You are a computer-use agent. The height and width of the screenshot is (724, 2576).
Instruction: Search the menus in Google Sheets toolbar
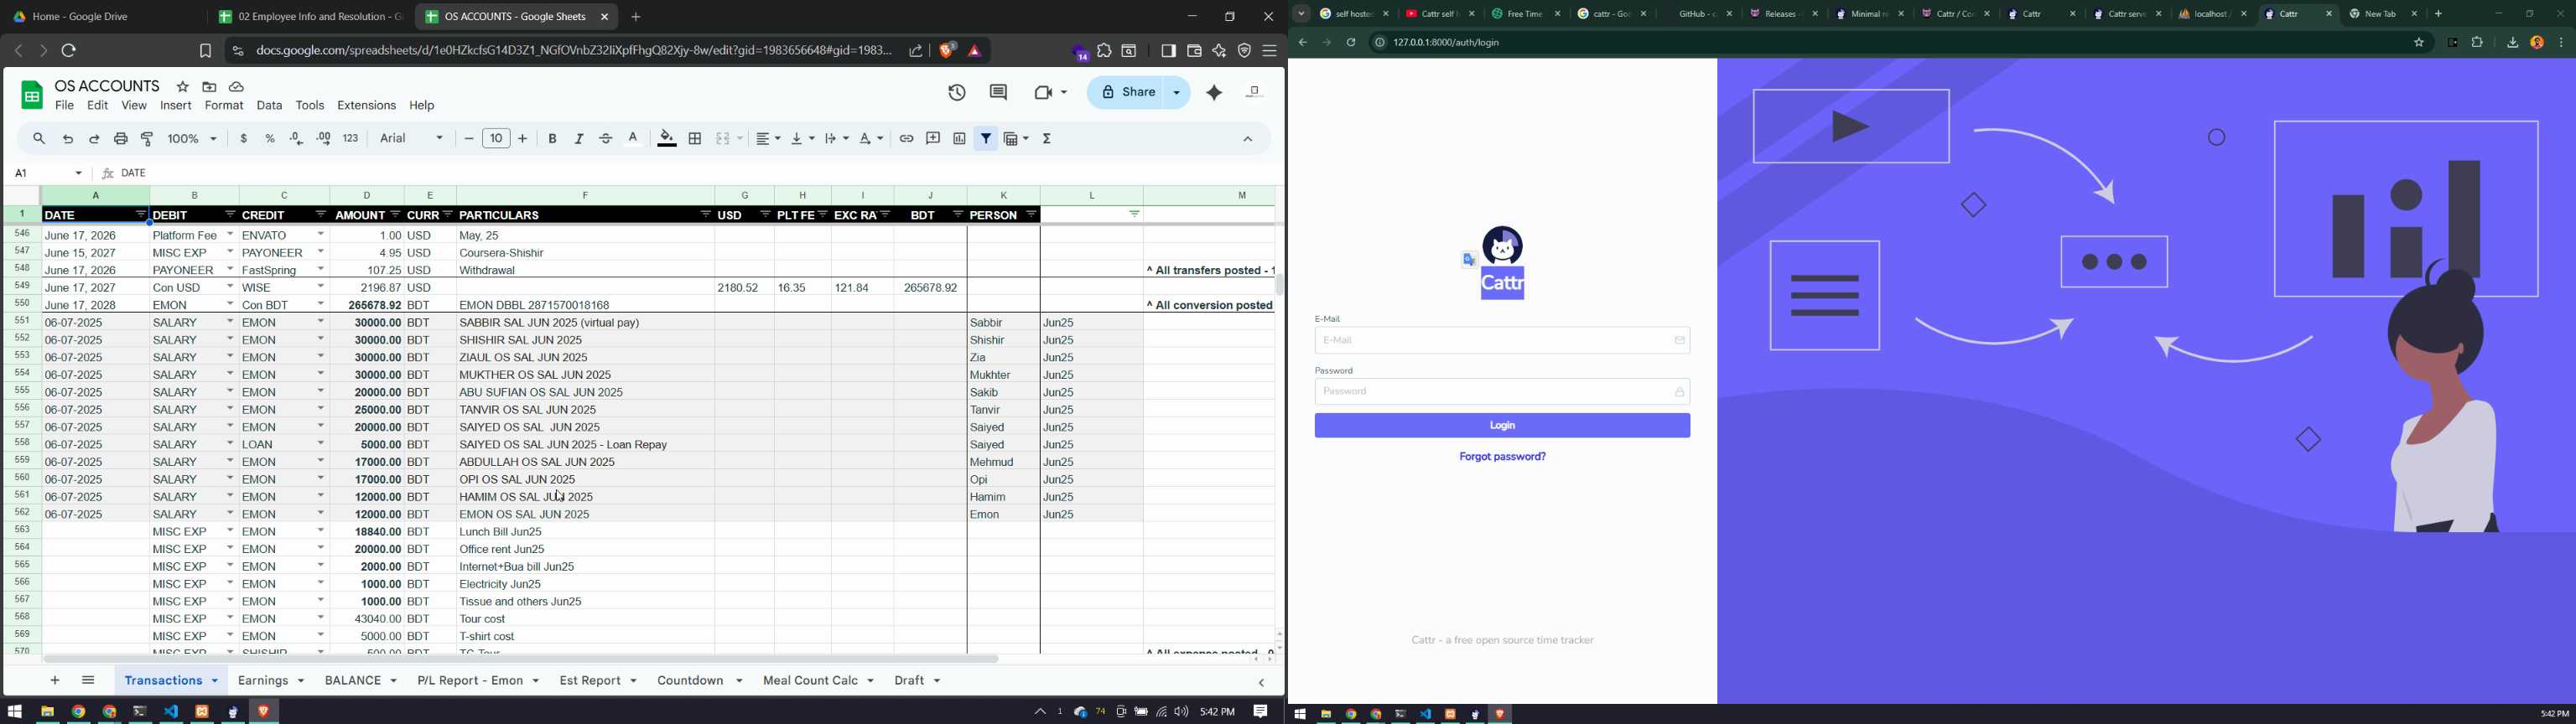tap(39, 139)
